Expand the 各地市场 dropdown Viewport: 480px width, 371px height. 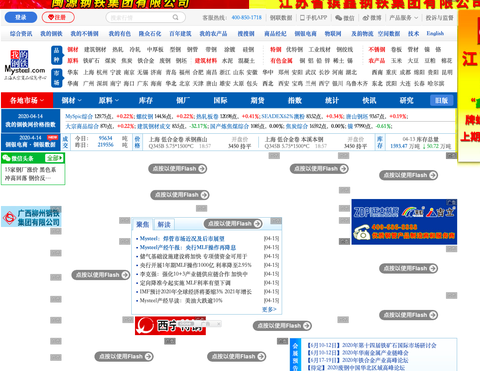coord(27,100)
